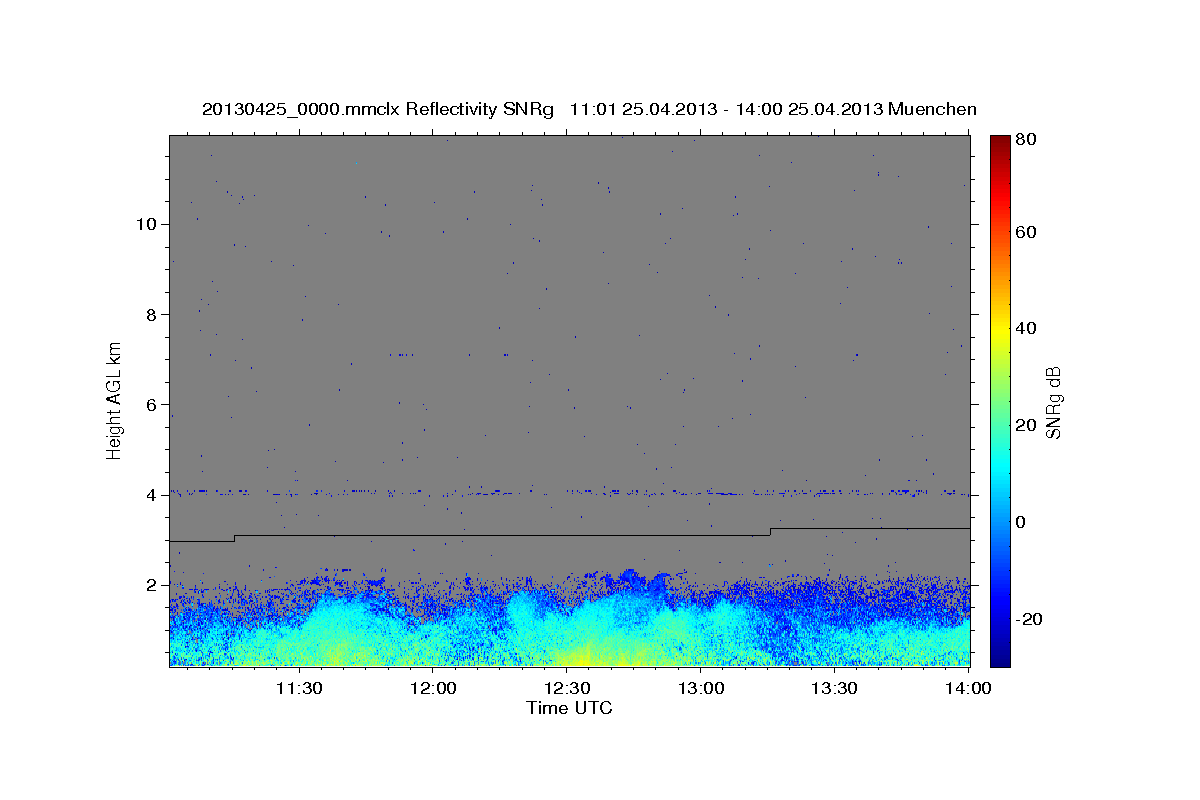The height and width of the screenshot is (800, 1200).
Task: Click the 'SNRg dB' colorbar label
Action: (1053, 402)
